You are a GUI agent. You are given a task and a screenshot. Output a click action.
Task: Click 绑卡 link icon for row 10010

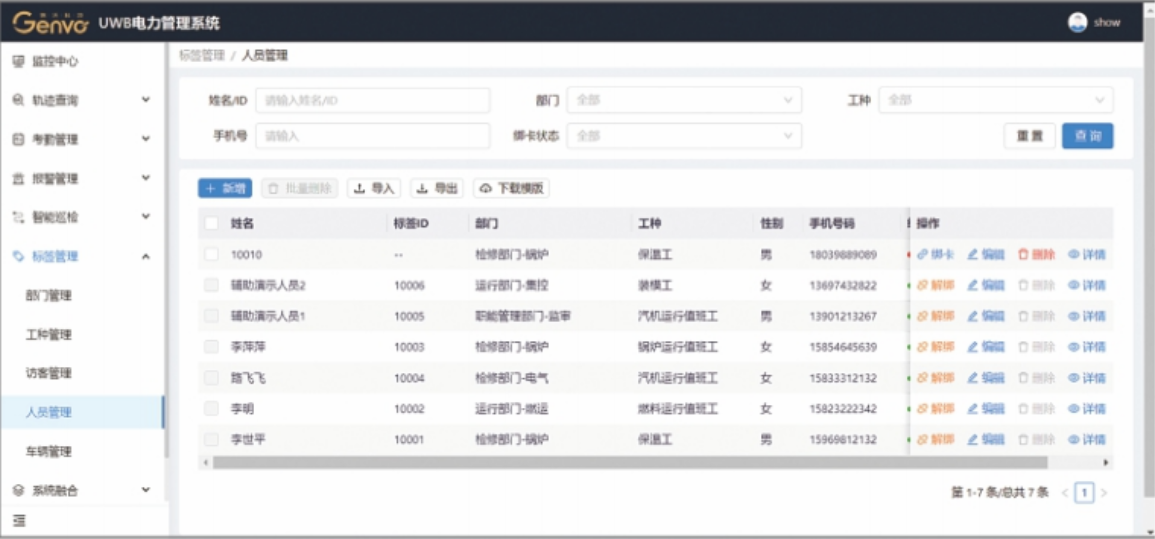[922, 255]
